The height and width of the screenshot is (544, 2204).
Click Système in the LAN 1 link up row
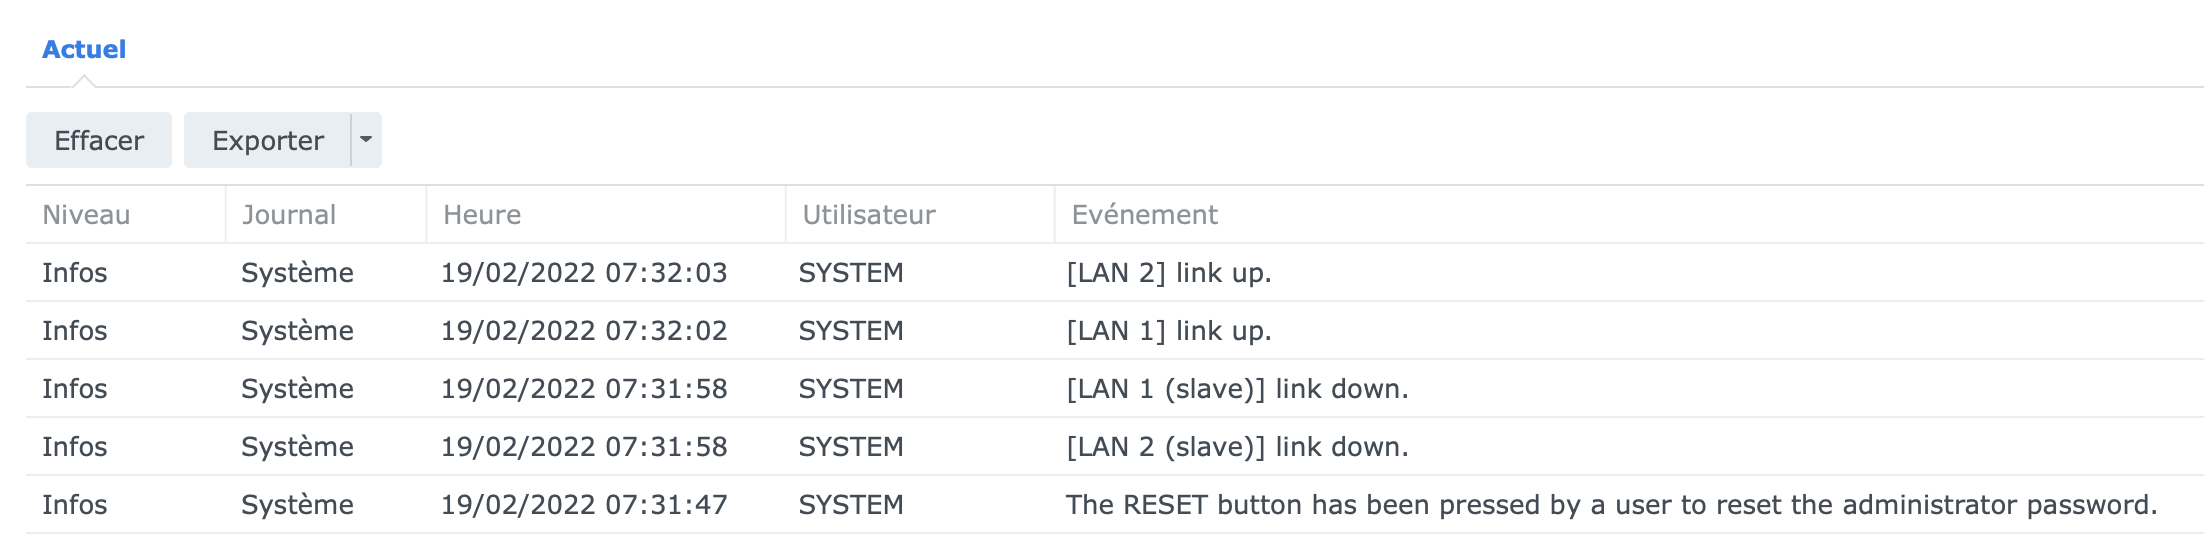[297, 331]
